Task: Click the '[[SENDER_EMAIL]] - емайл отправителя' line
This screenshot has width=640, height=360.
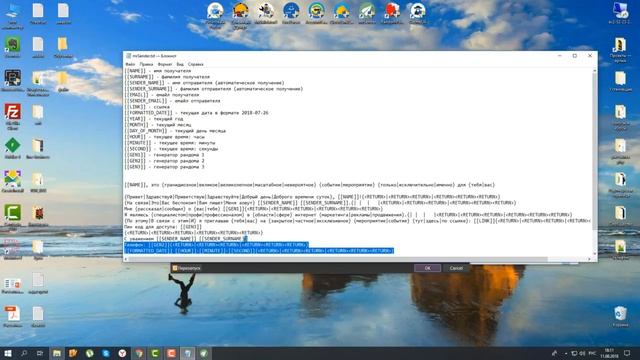Action: pos(172,101)
